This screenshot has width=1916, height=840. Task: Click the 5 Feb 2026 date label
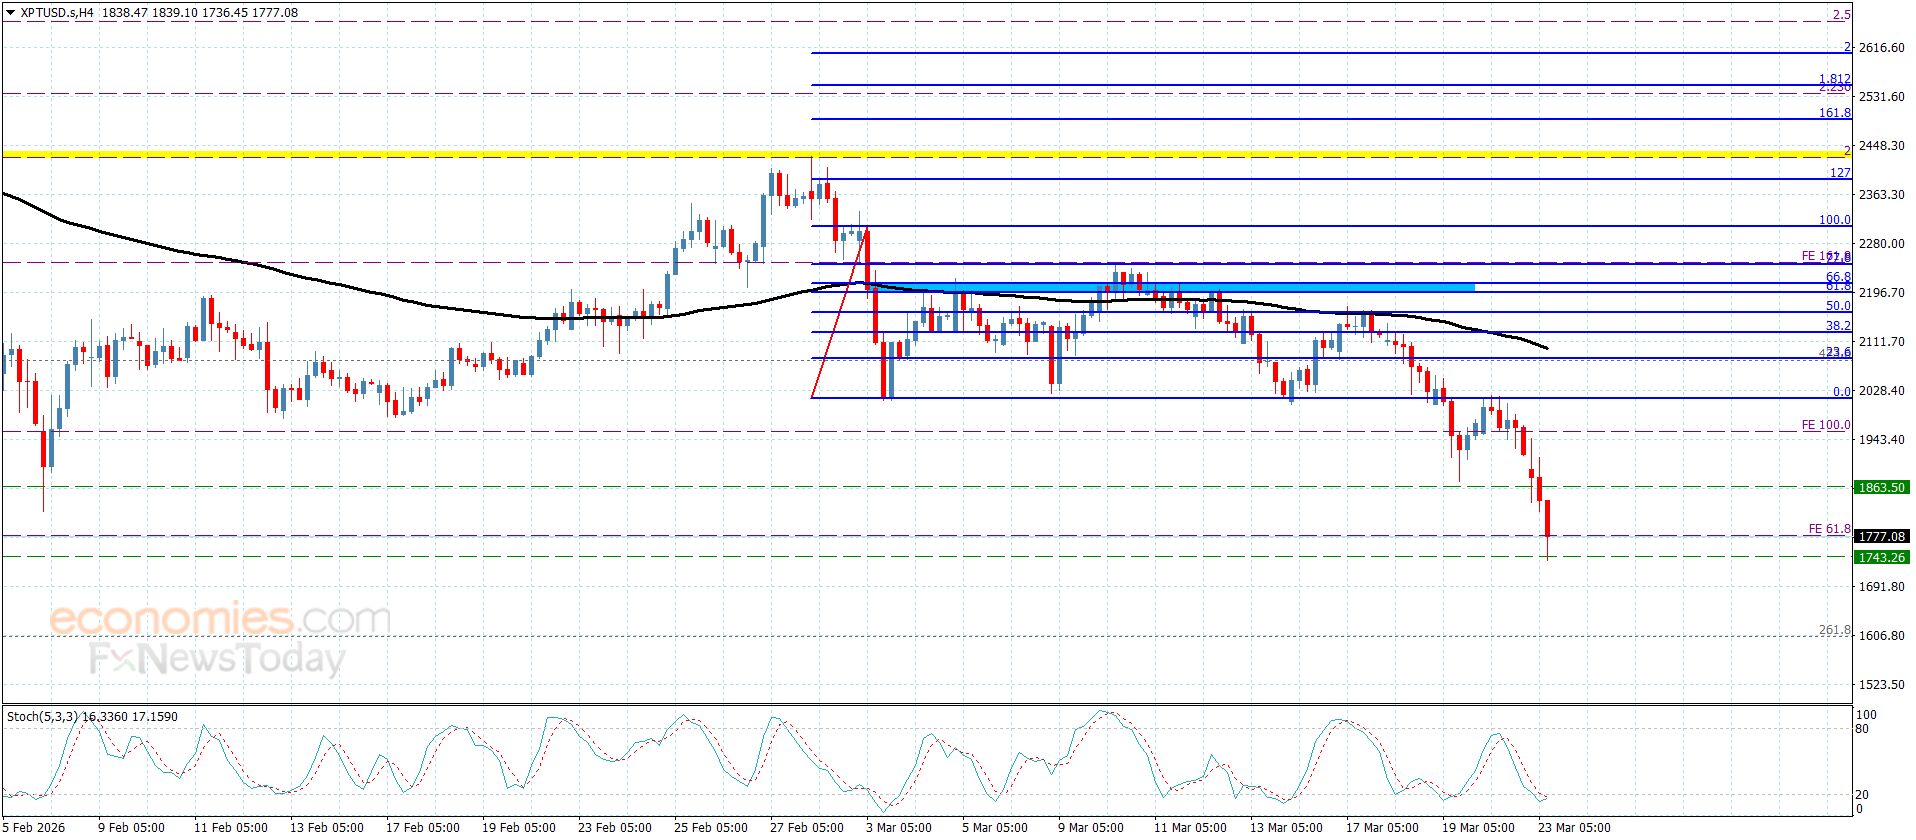[x=35, y=828]
